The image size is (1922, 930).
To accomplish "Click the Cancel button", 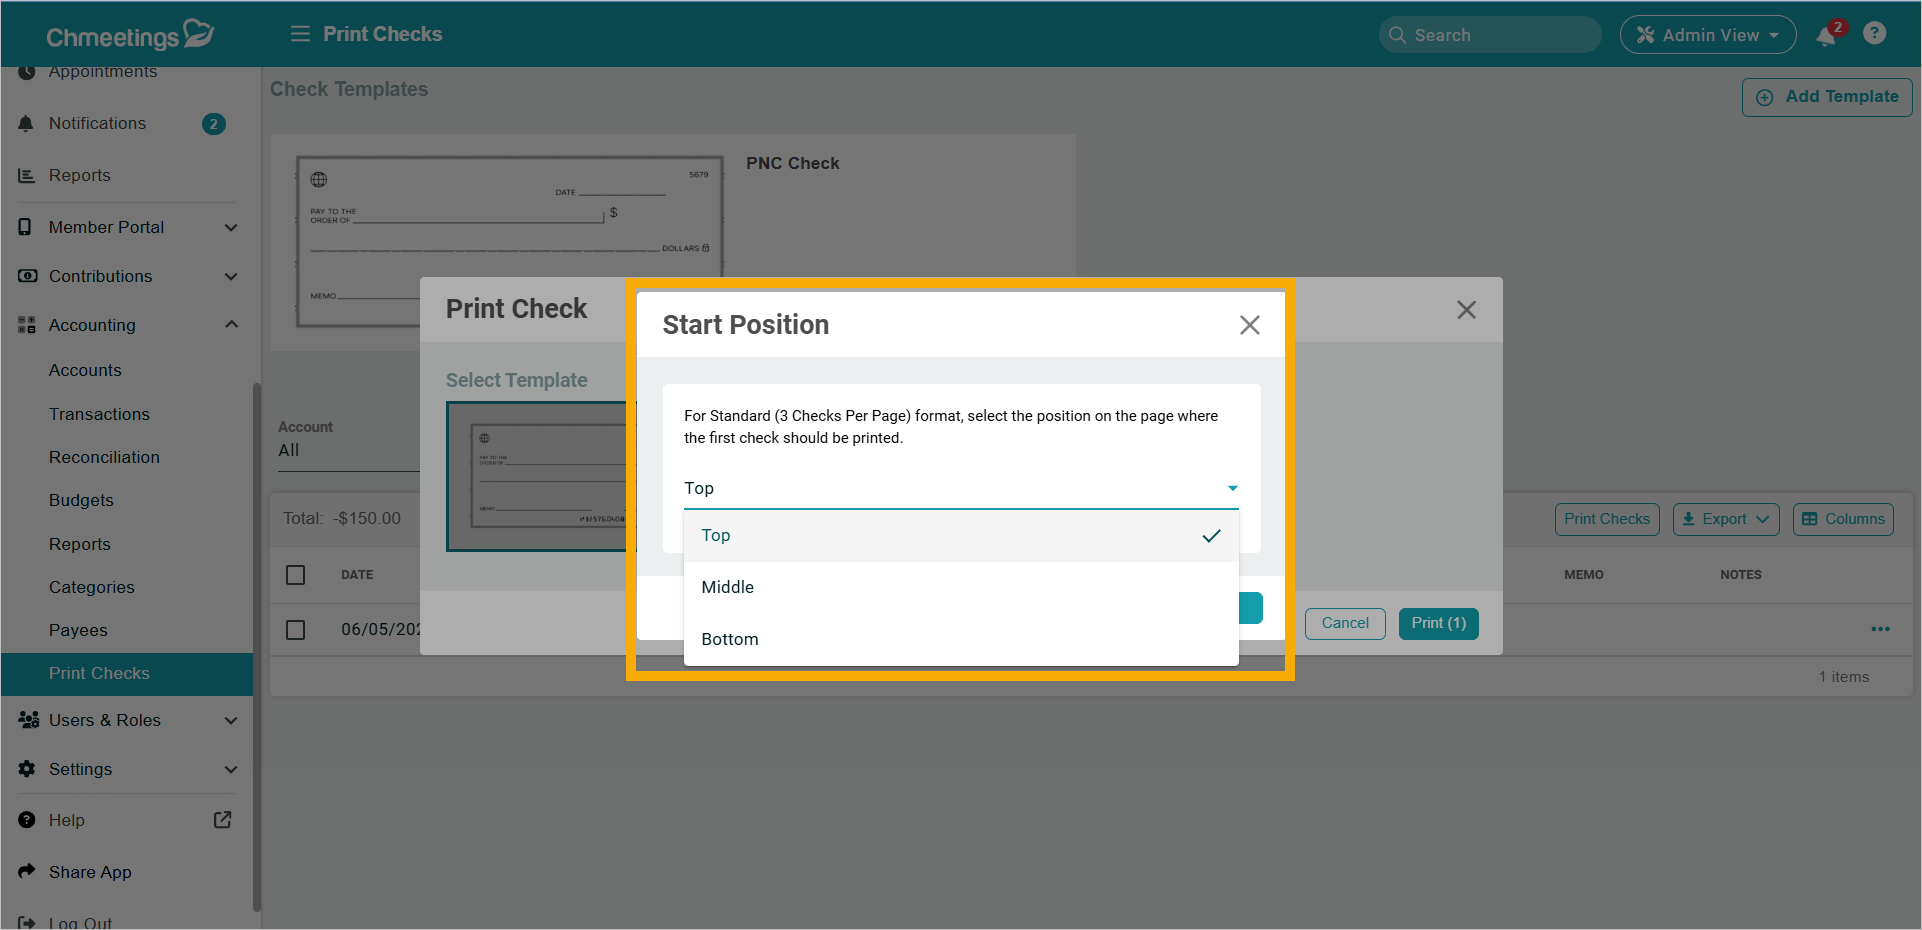I will coord(1345,624).
